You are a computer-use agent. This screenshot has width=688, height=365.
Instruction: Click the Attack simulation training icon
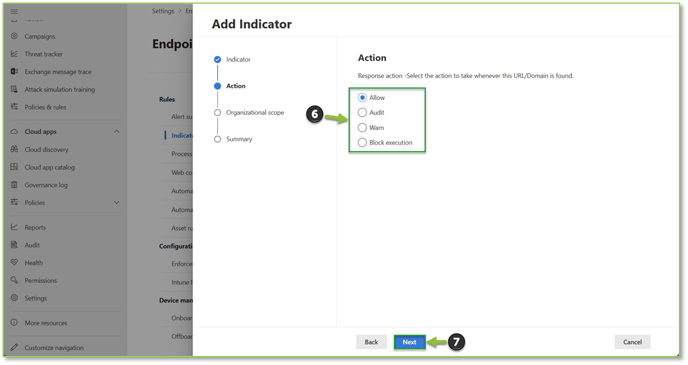(x=14, y=89)
